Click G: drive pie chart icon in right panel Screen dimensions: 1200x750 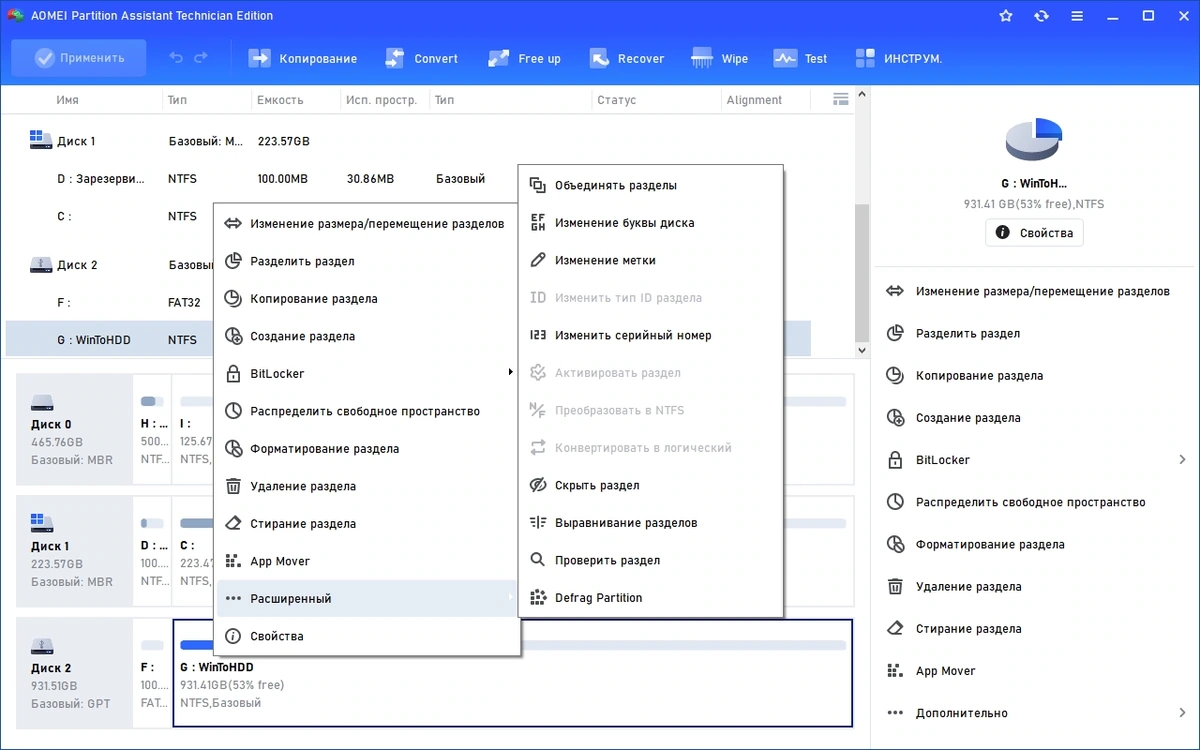click(1034, 139)
